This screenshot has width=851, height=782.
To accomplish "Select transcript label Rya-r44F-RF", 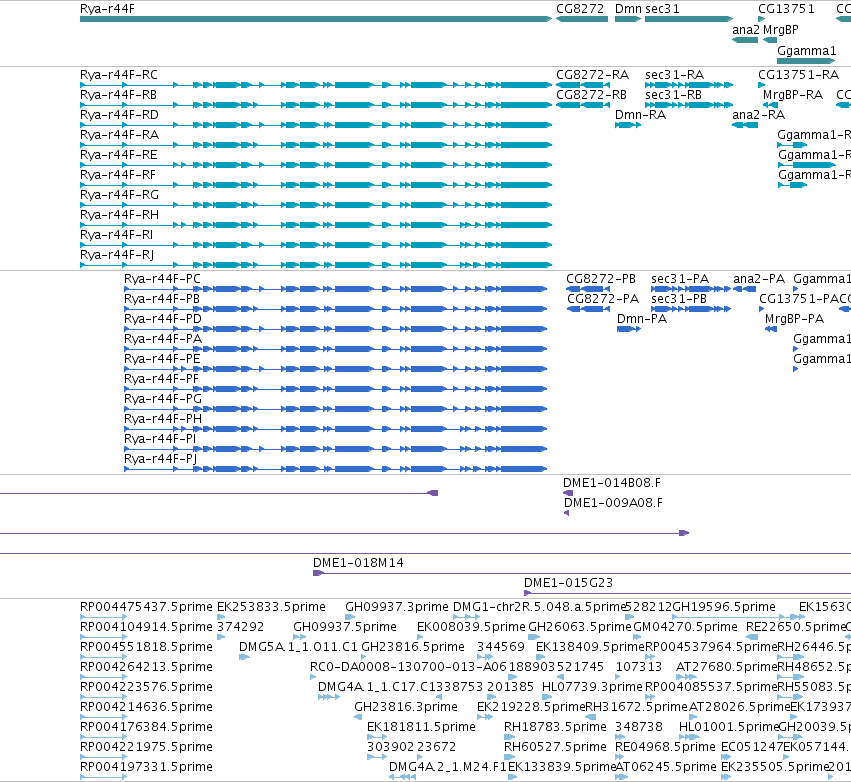I will [118, 175].
